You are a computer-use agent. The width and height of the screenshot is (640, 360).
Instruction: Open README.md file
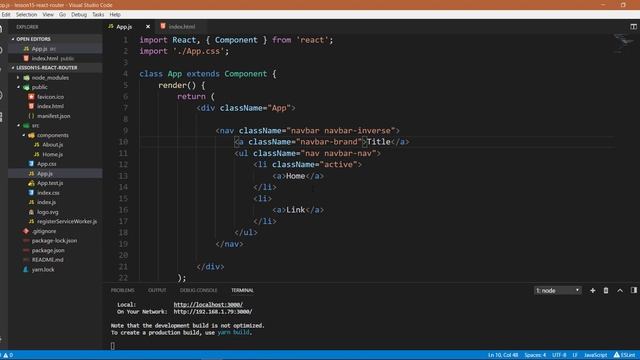pos(48,260)
